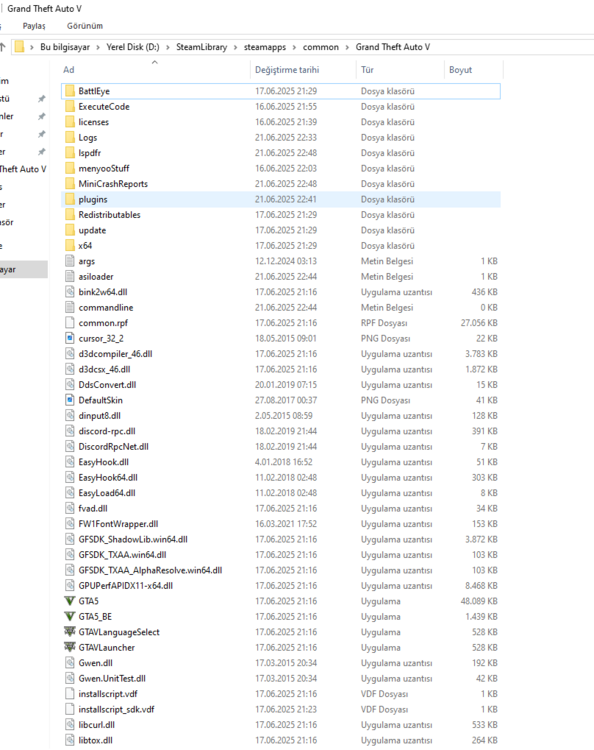Select the ExecuteCode folder icon

pyautogui.click(x=70, y=106)
